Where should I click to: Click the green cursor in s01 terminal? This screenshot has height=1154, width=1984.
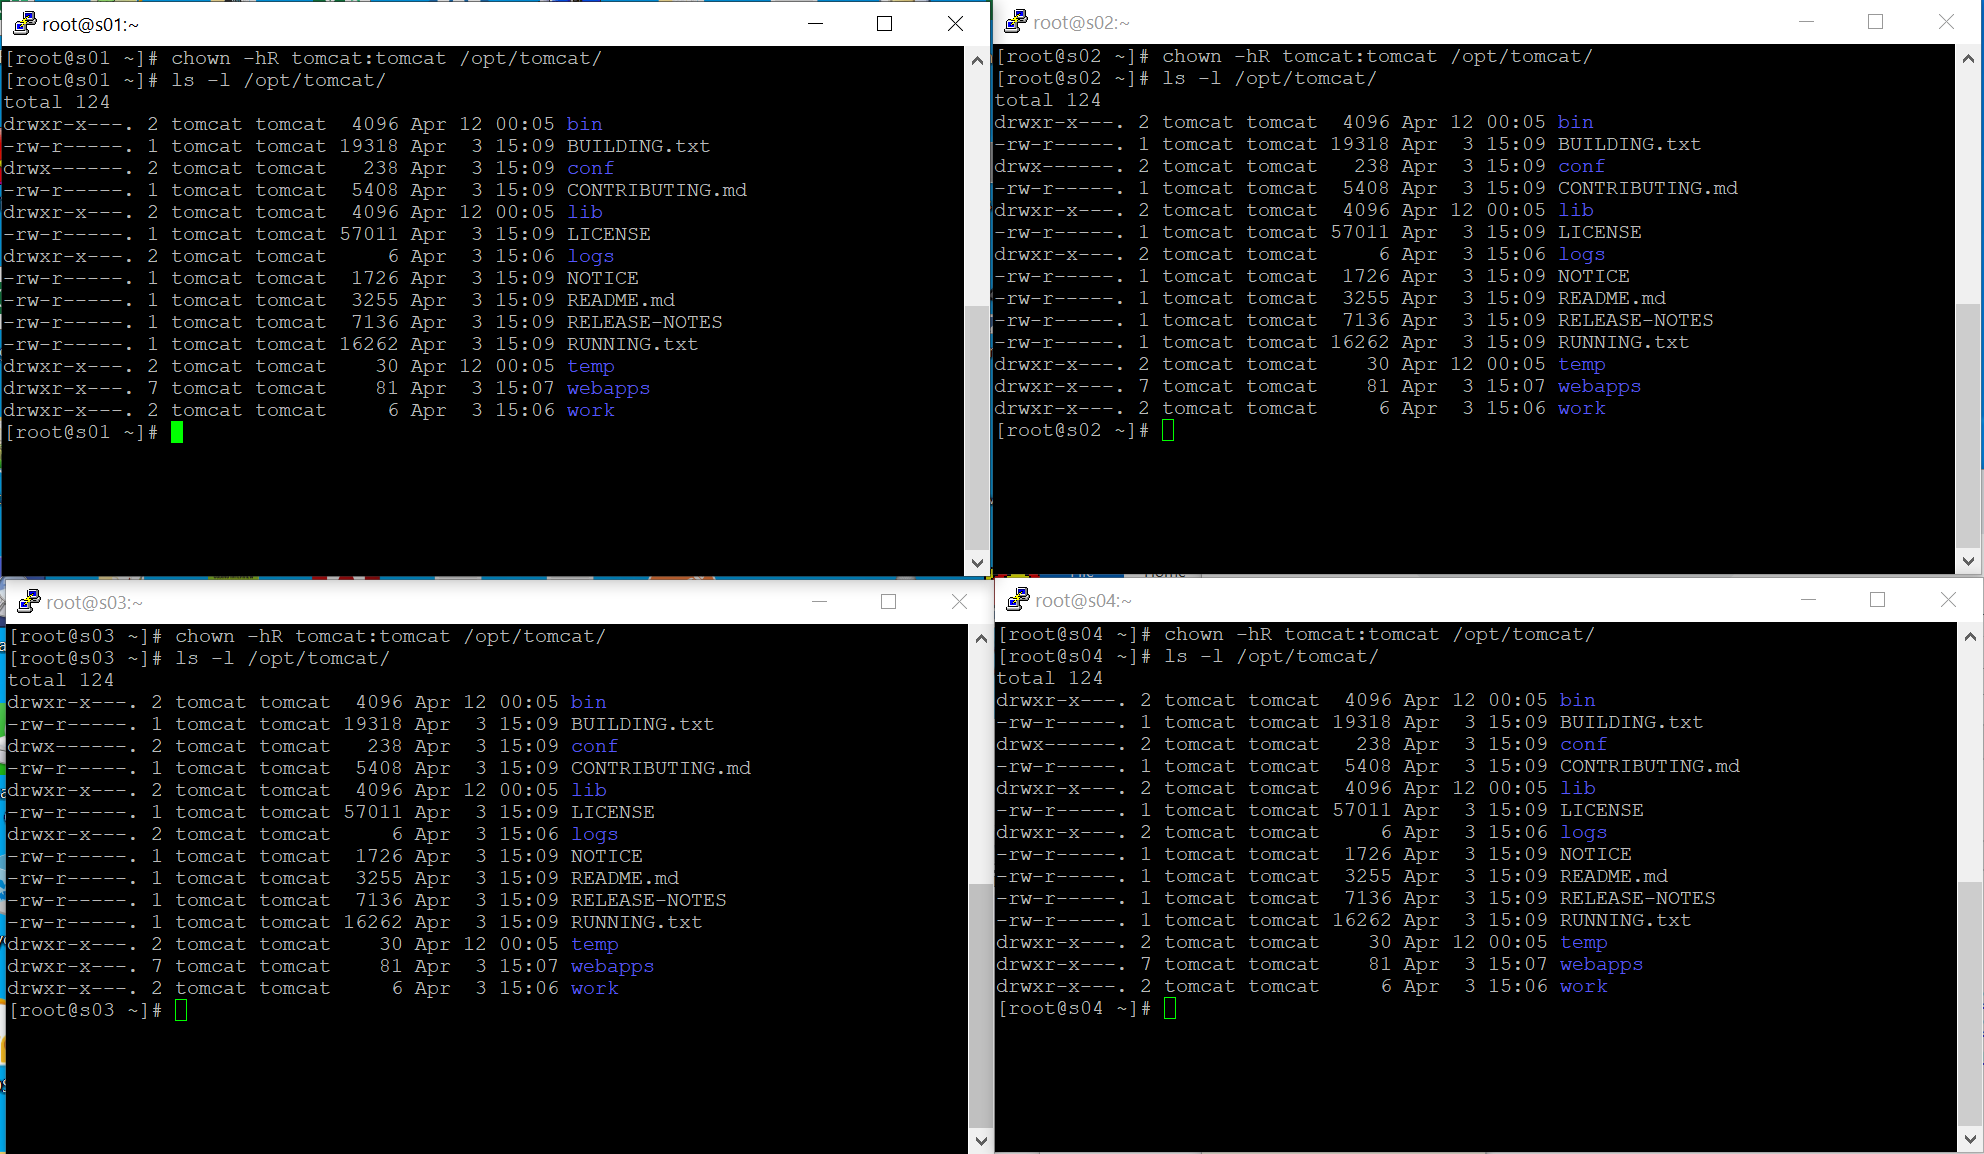pos(177,432)
